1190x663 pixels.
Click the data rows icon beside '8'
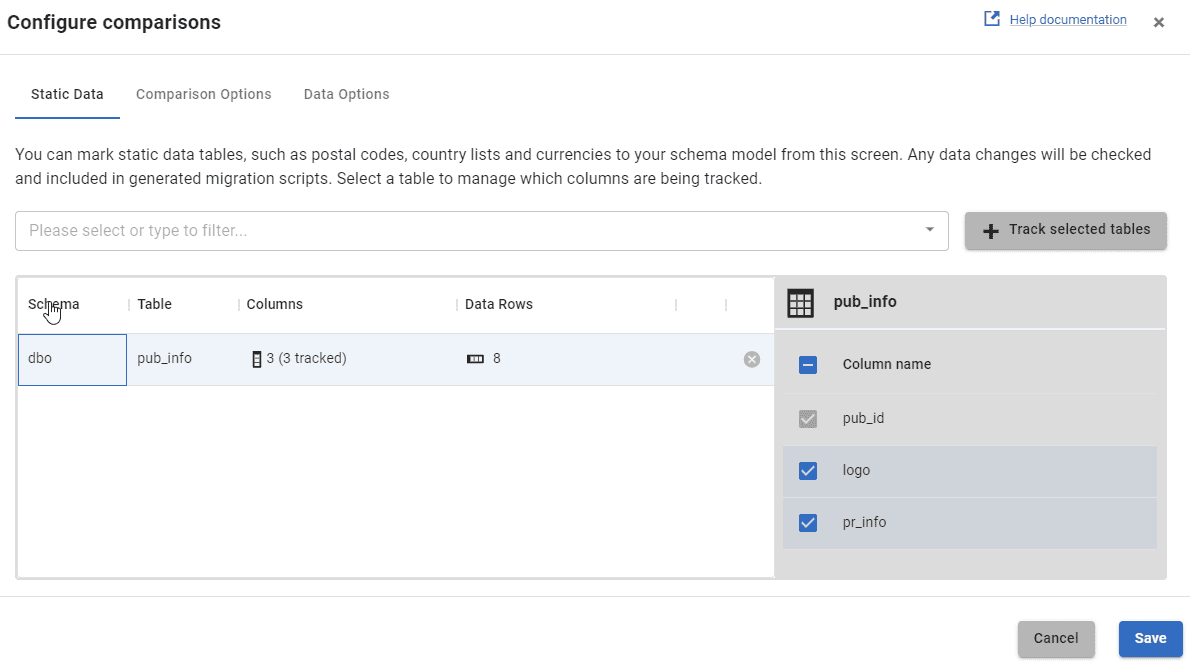point(475,359)
